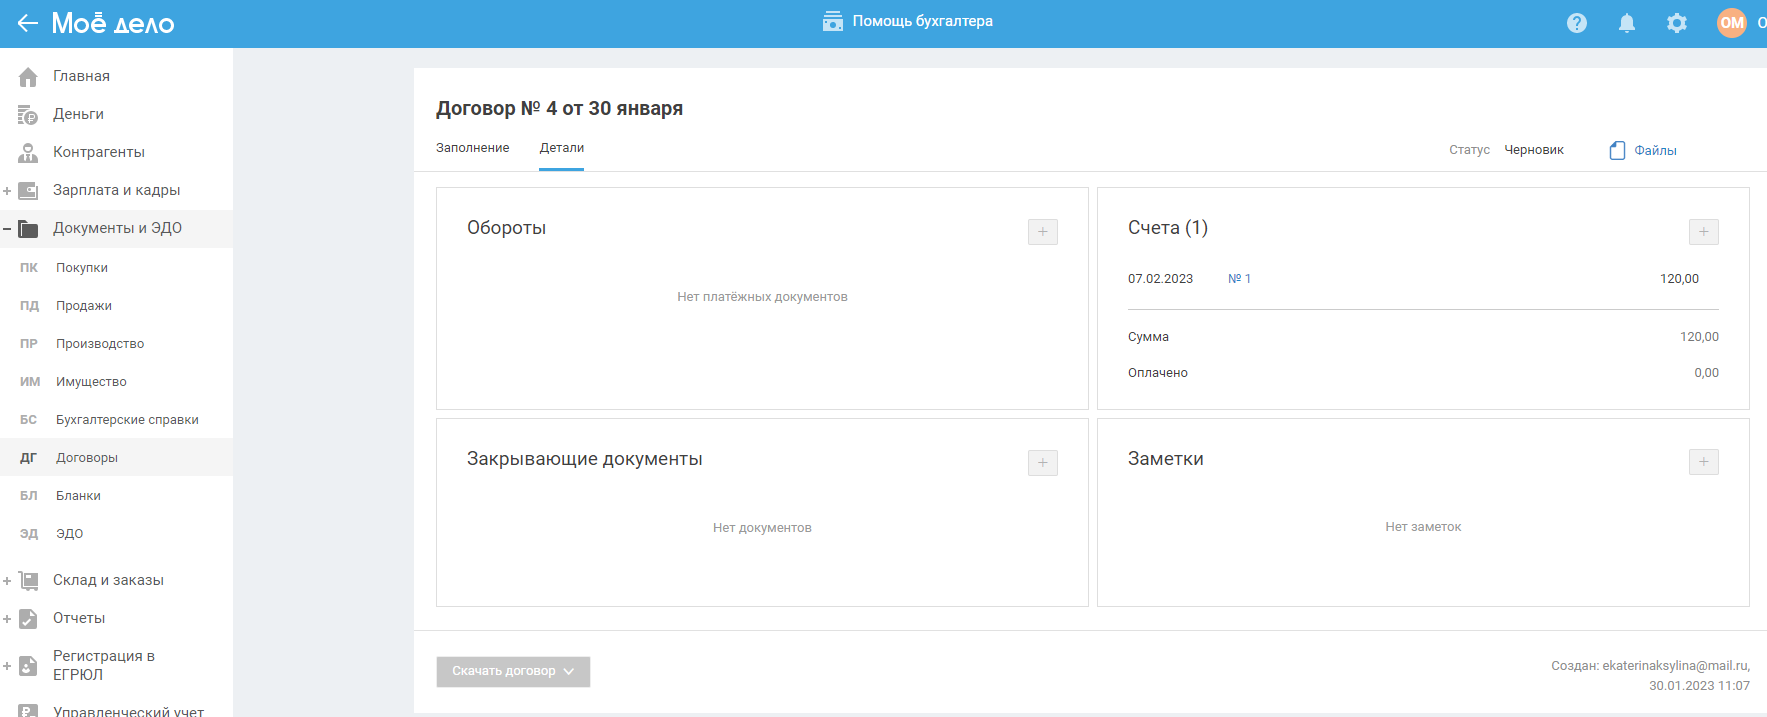Screen dimensions: 1767x717
Task: Click the creator email ekaterinaksylina@mail.ru
Action: click(x=1675, y=666)
